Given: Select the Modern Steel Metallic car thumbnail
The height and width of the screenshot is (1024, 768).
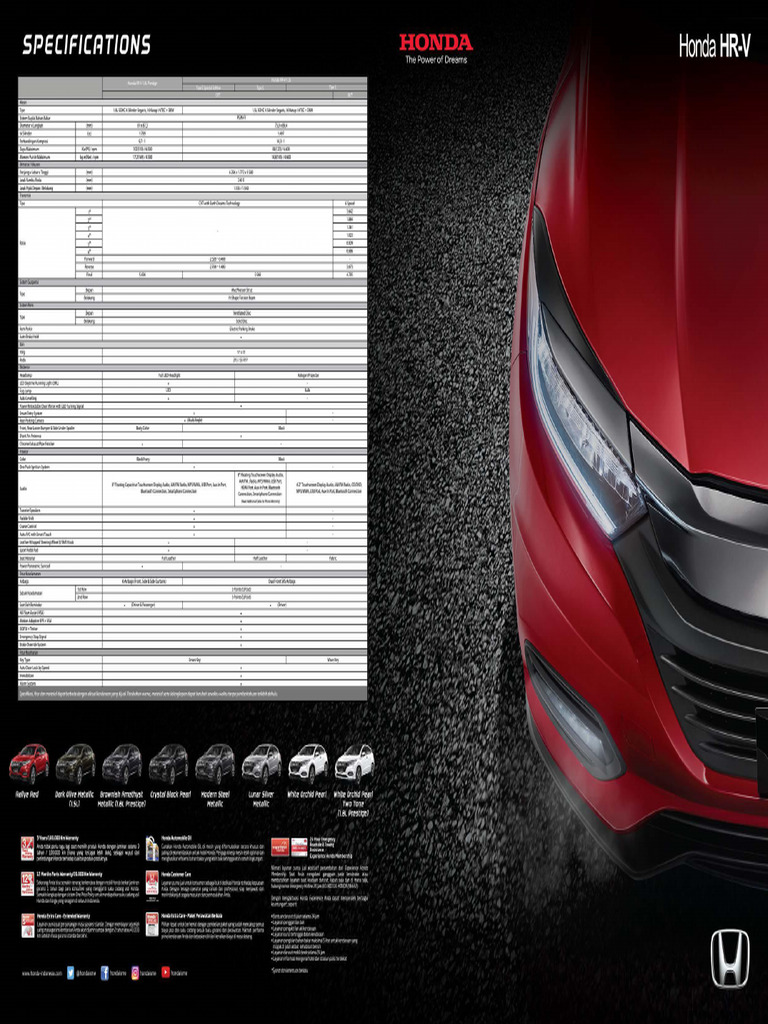Looking at the screenshot, I should coord(215,764).
